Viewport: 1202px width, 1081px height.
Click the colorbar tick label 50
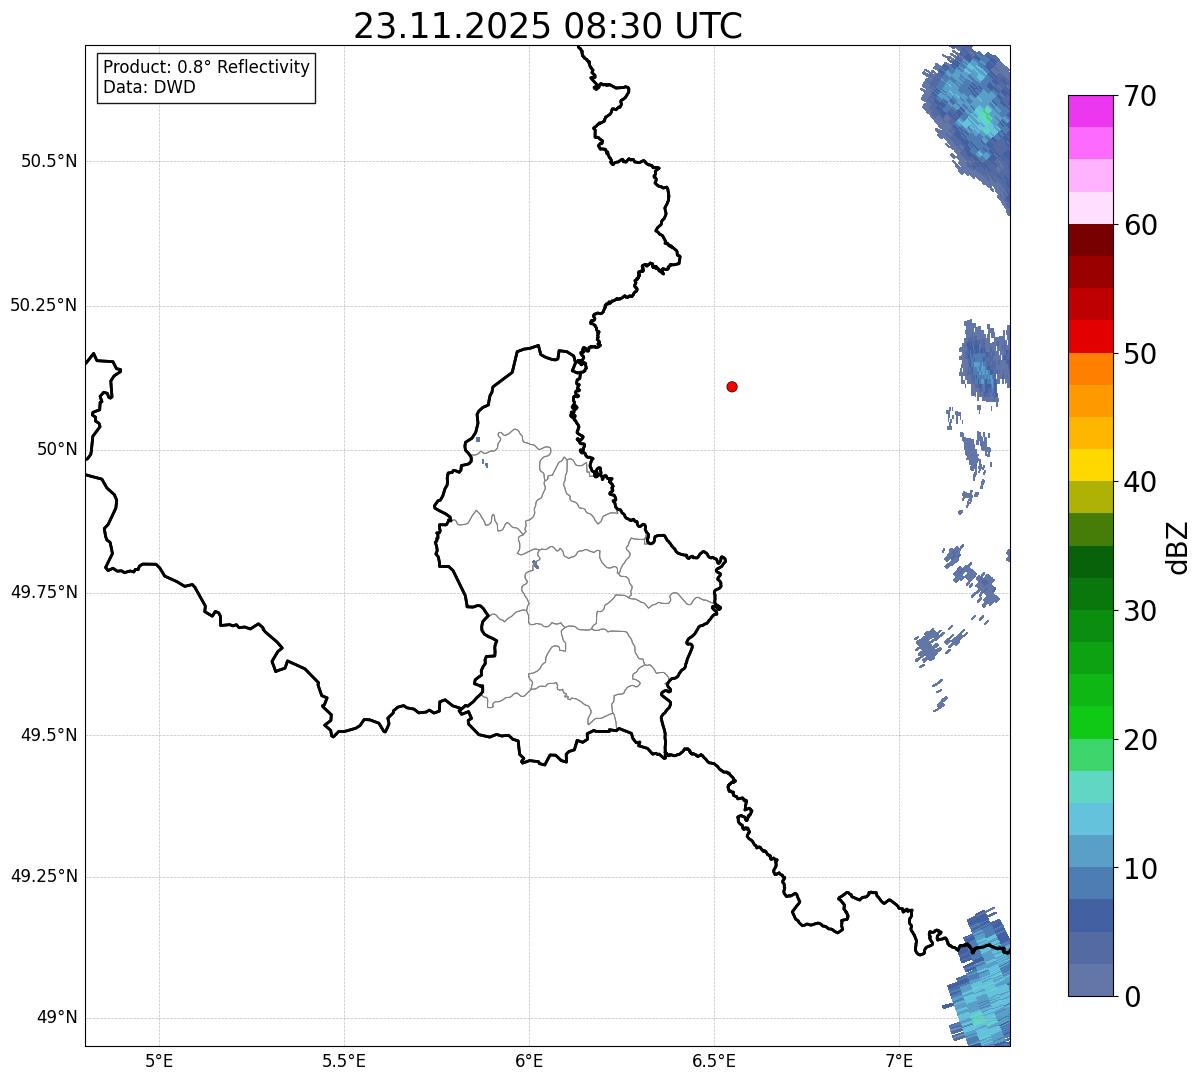[1140, 354]
